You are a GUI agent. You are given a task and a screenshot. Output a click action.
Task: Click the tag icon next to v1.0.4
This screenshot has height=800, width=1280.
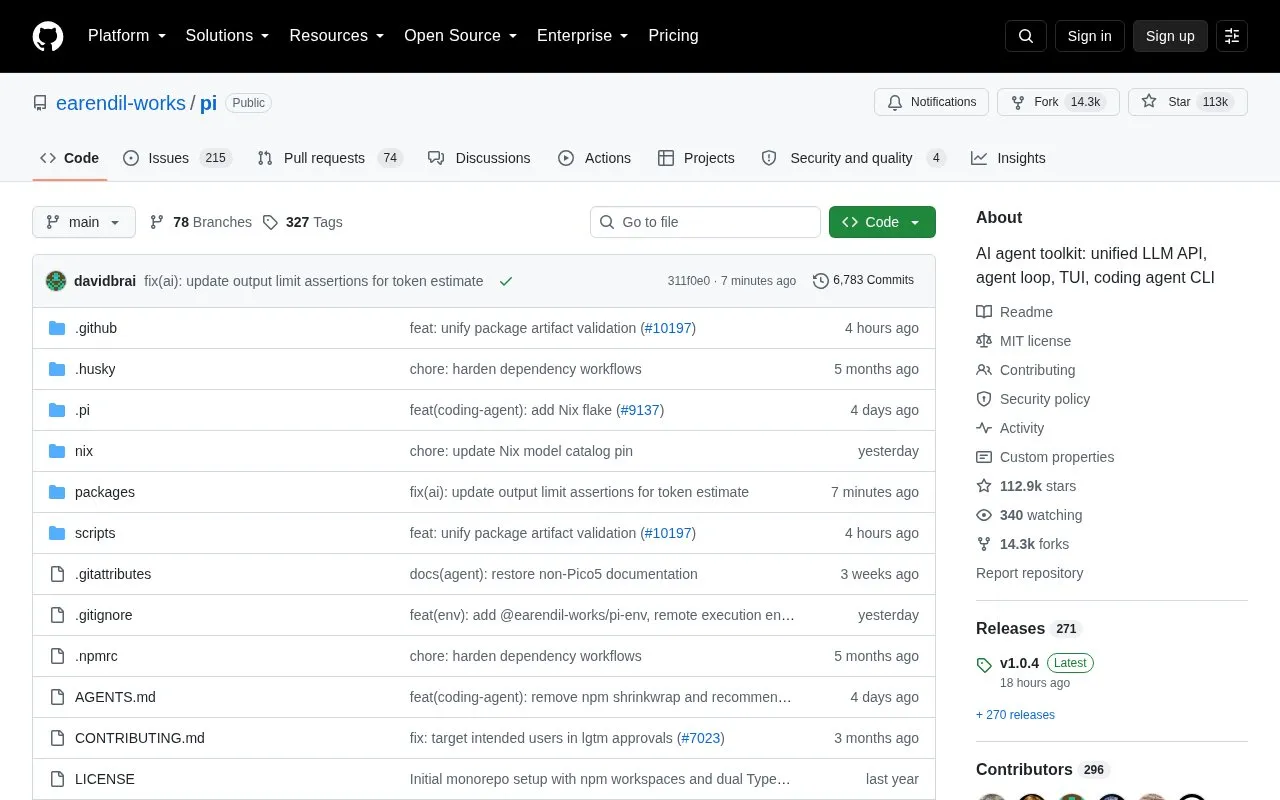984,664
